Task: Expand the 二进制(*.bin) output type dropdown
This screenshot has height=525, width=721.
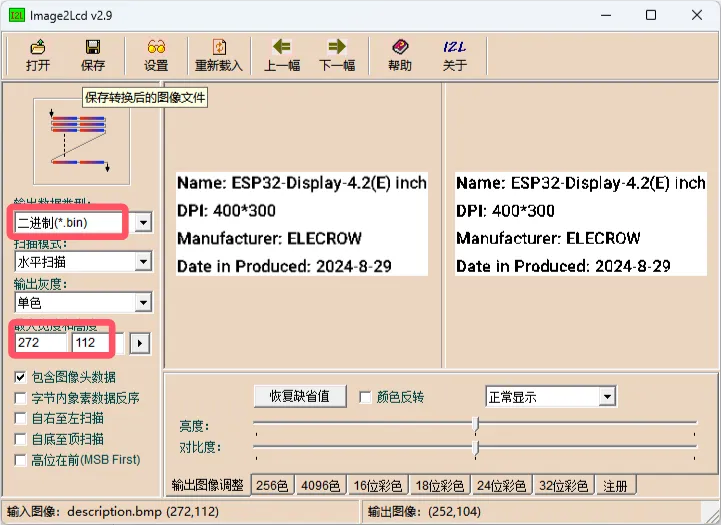Action: click(x=143, y=222)
